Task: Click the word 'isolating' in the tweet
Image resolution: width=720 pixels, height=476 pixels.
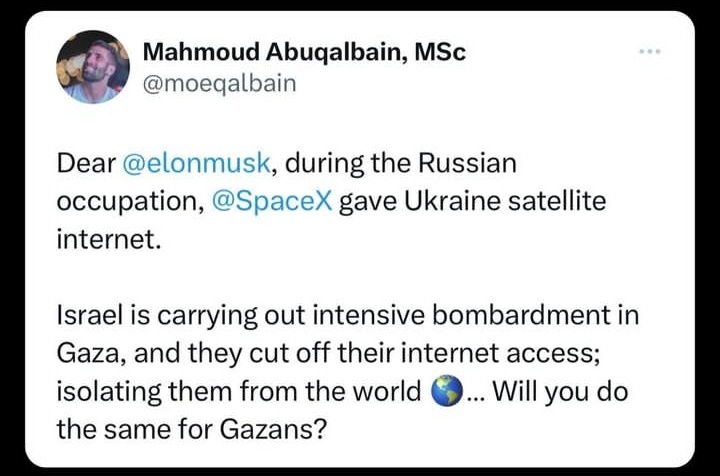Action: (x=109, y=392)
